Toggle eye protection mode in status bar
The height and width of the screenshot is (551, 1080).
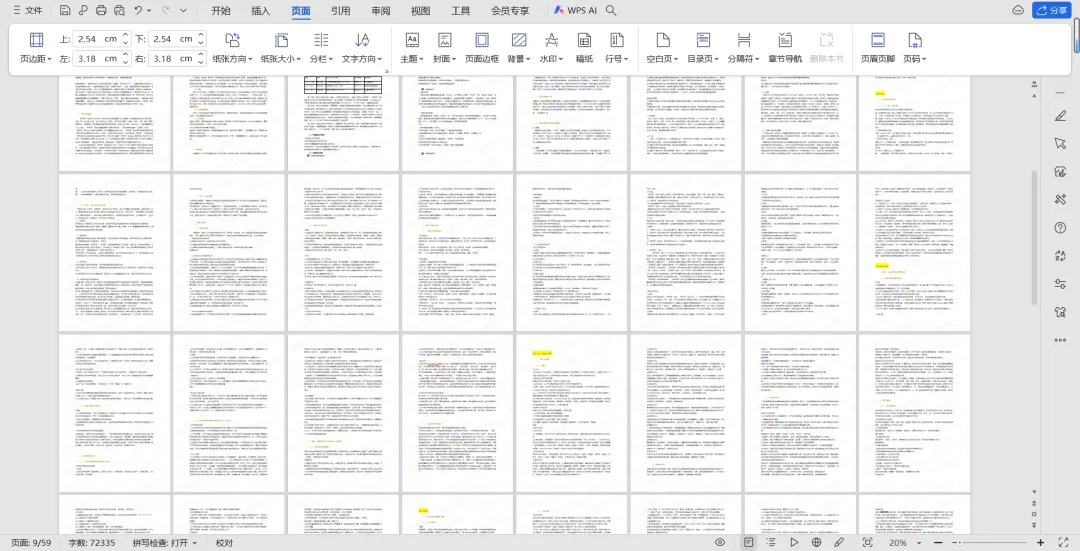[x=720, y=543]
